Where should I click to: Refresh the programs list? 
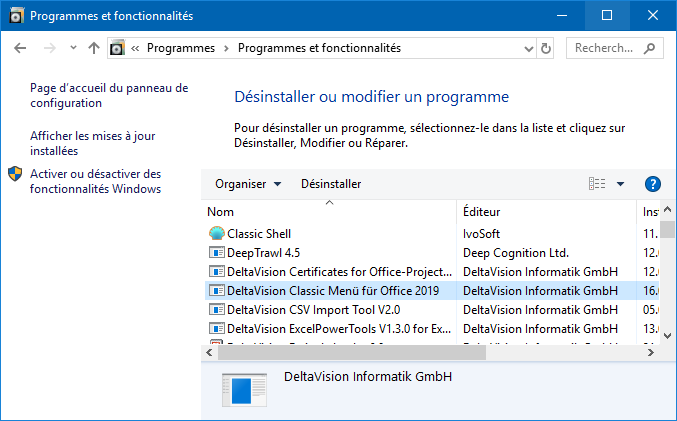(x=546, y=48)
